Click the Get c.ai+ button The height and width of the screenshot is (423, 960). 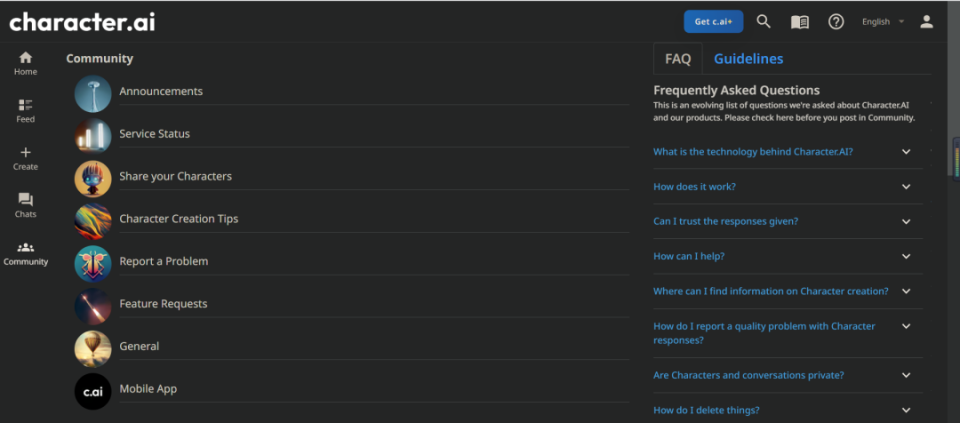[713, 21]
